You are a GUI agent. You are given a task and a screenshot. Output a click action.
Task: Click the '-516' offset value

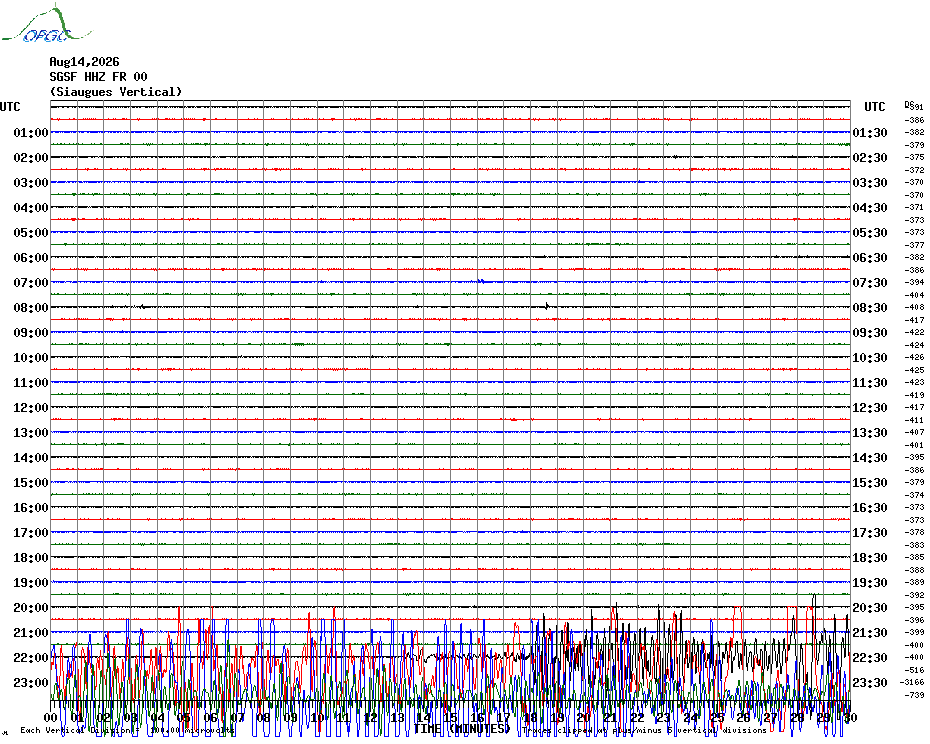pos(915,670)
